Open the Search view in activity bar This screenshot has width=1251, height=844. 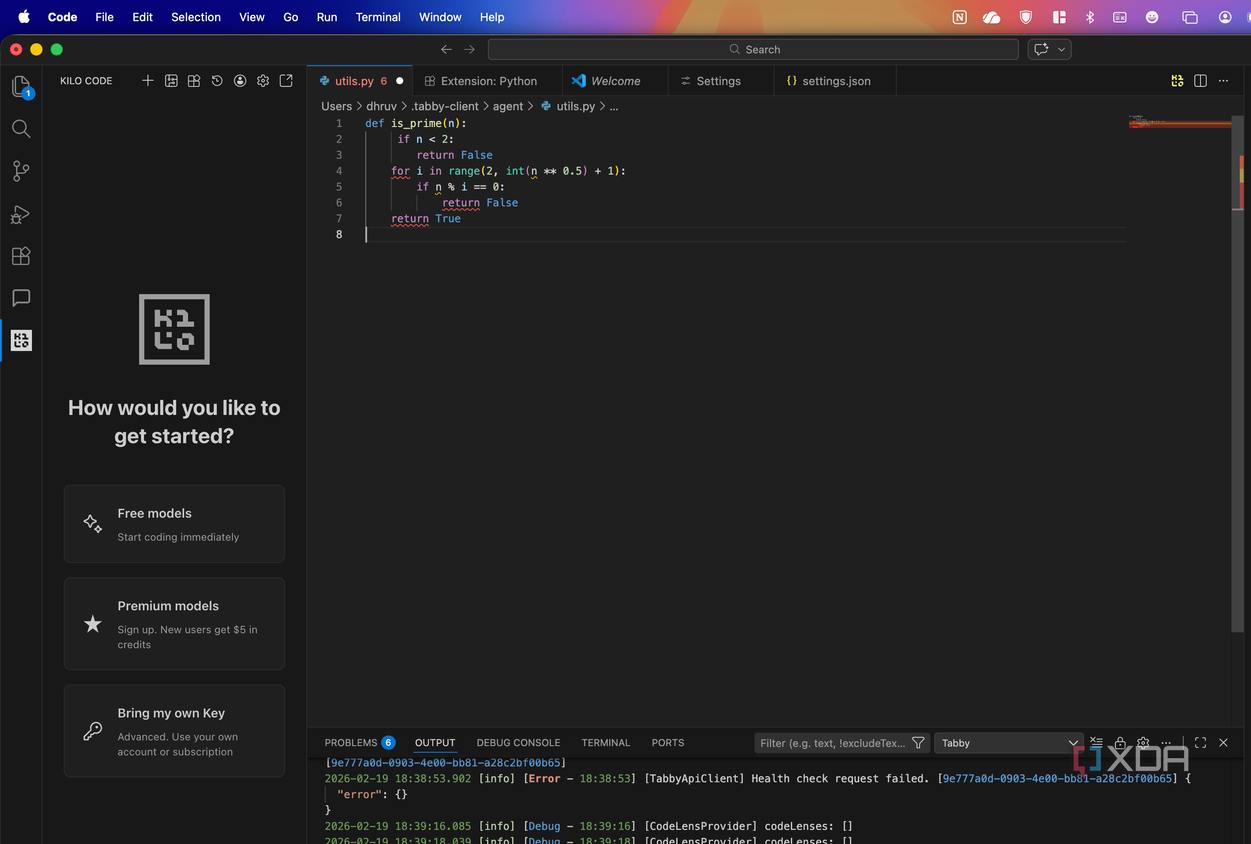21,129
